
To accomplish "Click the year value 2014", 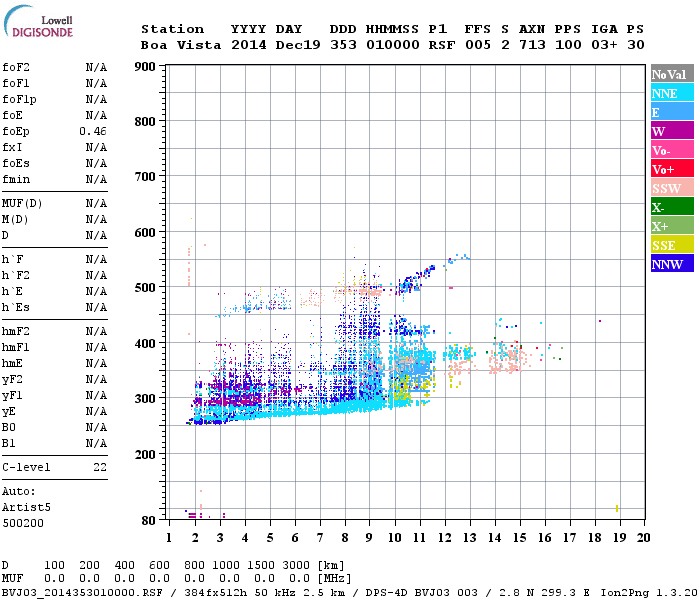I will click(x=249, y=45).
